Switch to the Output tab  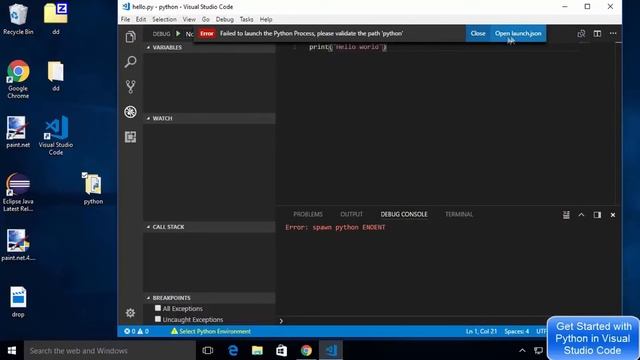[351, 214]
